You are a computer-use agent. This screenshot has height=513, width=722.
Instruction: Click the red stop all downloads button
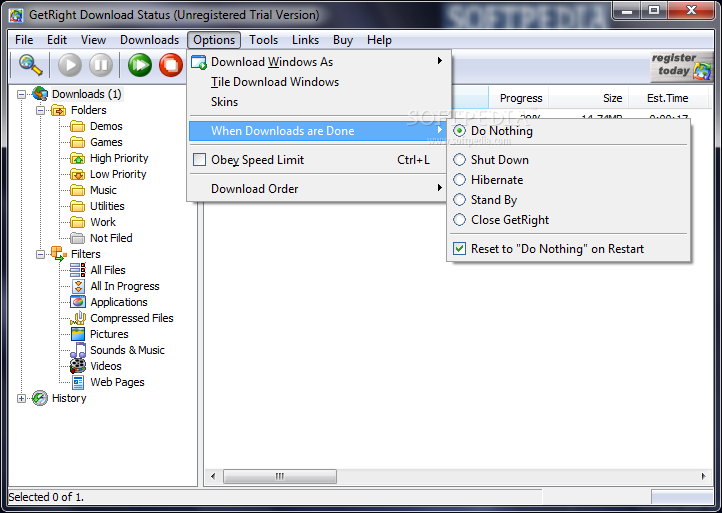click(x=171, y=64)
